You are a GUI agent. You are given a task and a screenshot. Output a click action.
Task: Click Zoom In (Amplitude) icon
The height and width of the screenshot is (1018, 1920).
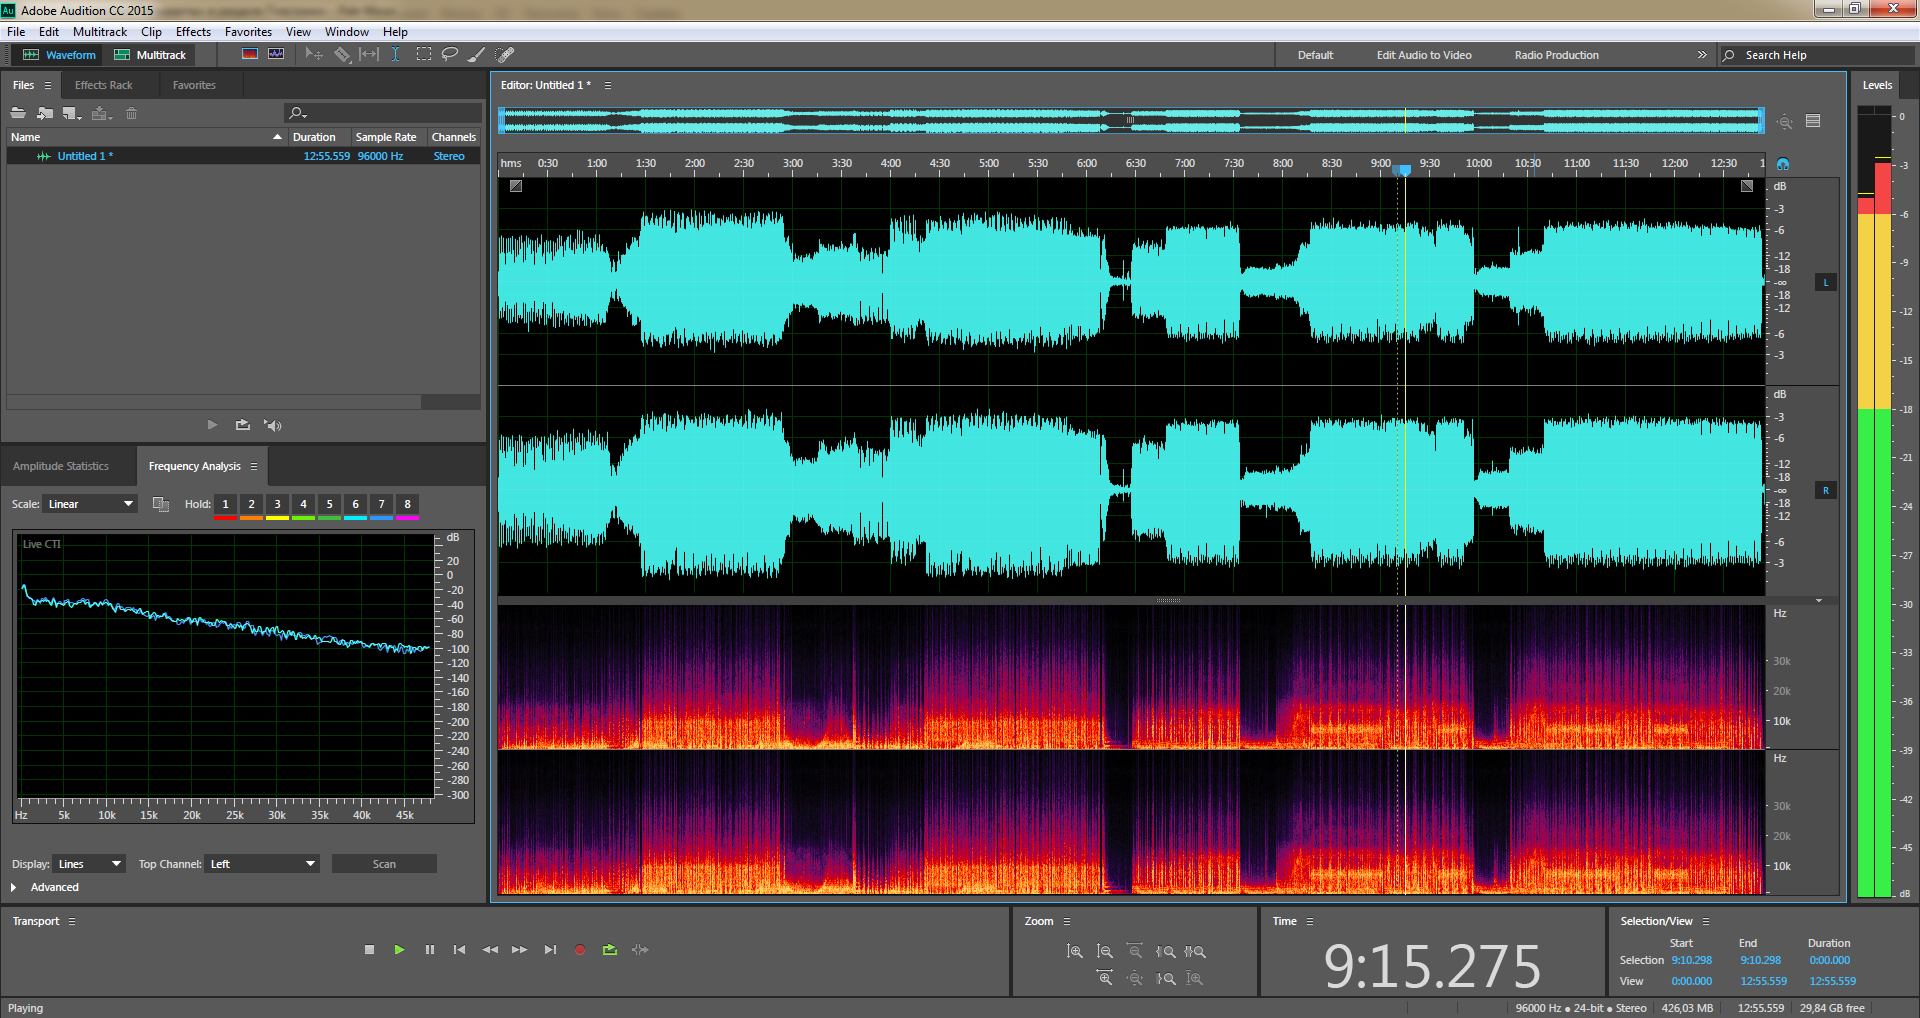point(1074,952)
